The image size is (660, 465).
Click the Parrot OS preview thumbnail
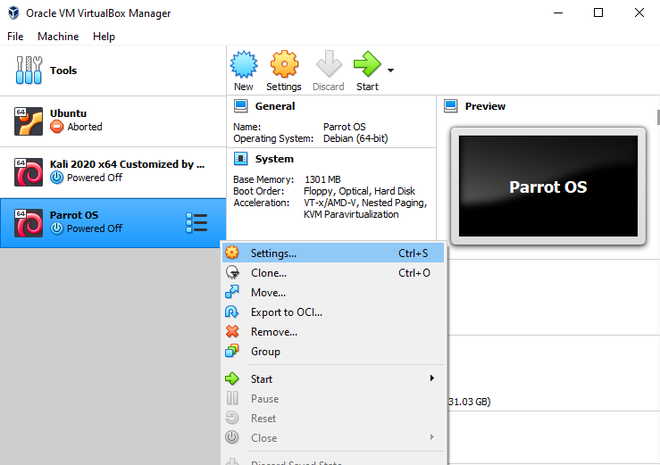(x=548, y=186)
